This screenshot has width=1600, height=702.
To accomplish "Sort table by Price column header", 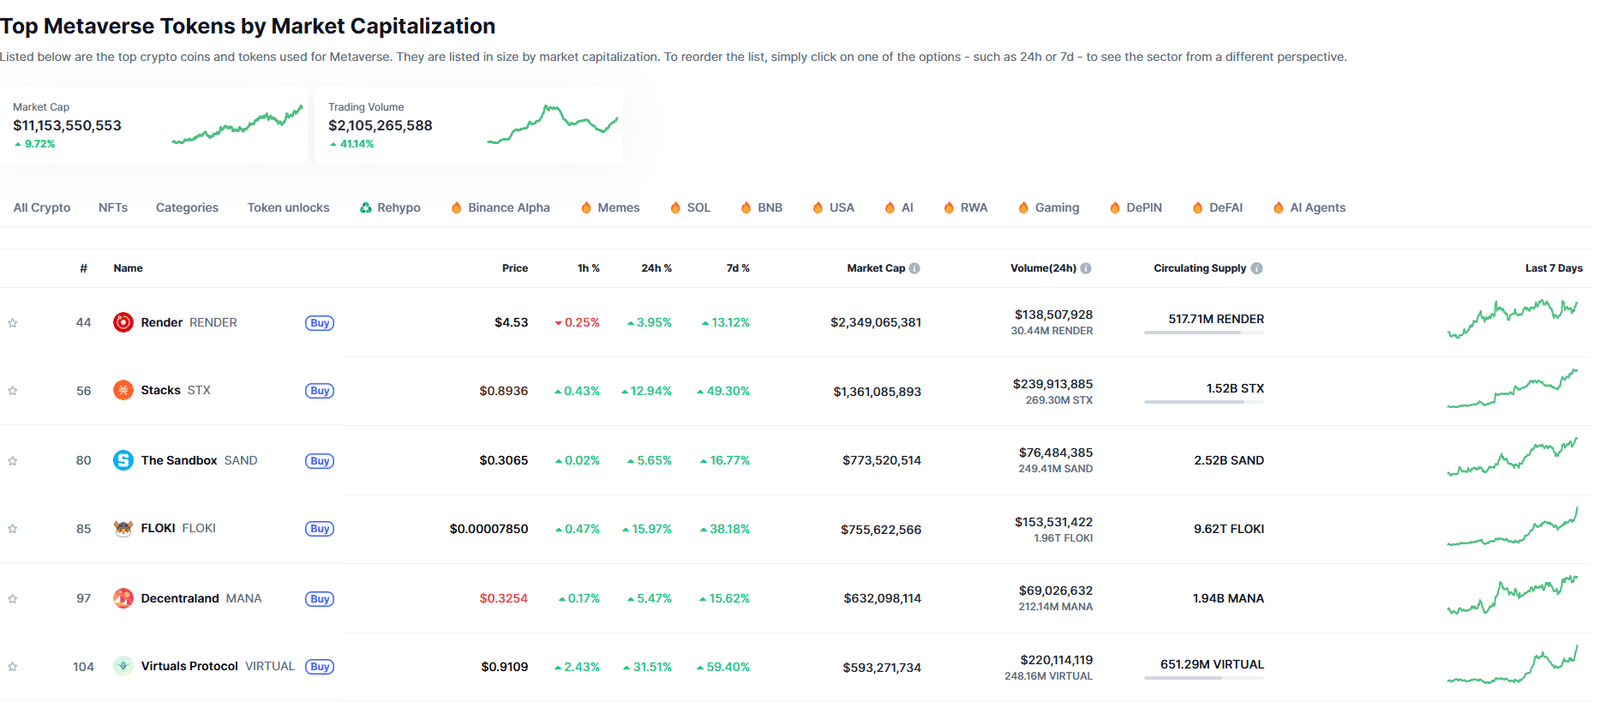I will tap(514, 268).
